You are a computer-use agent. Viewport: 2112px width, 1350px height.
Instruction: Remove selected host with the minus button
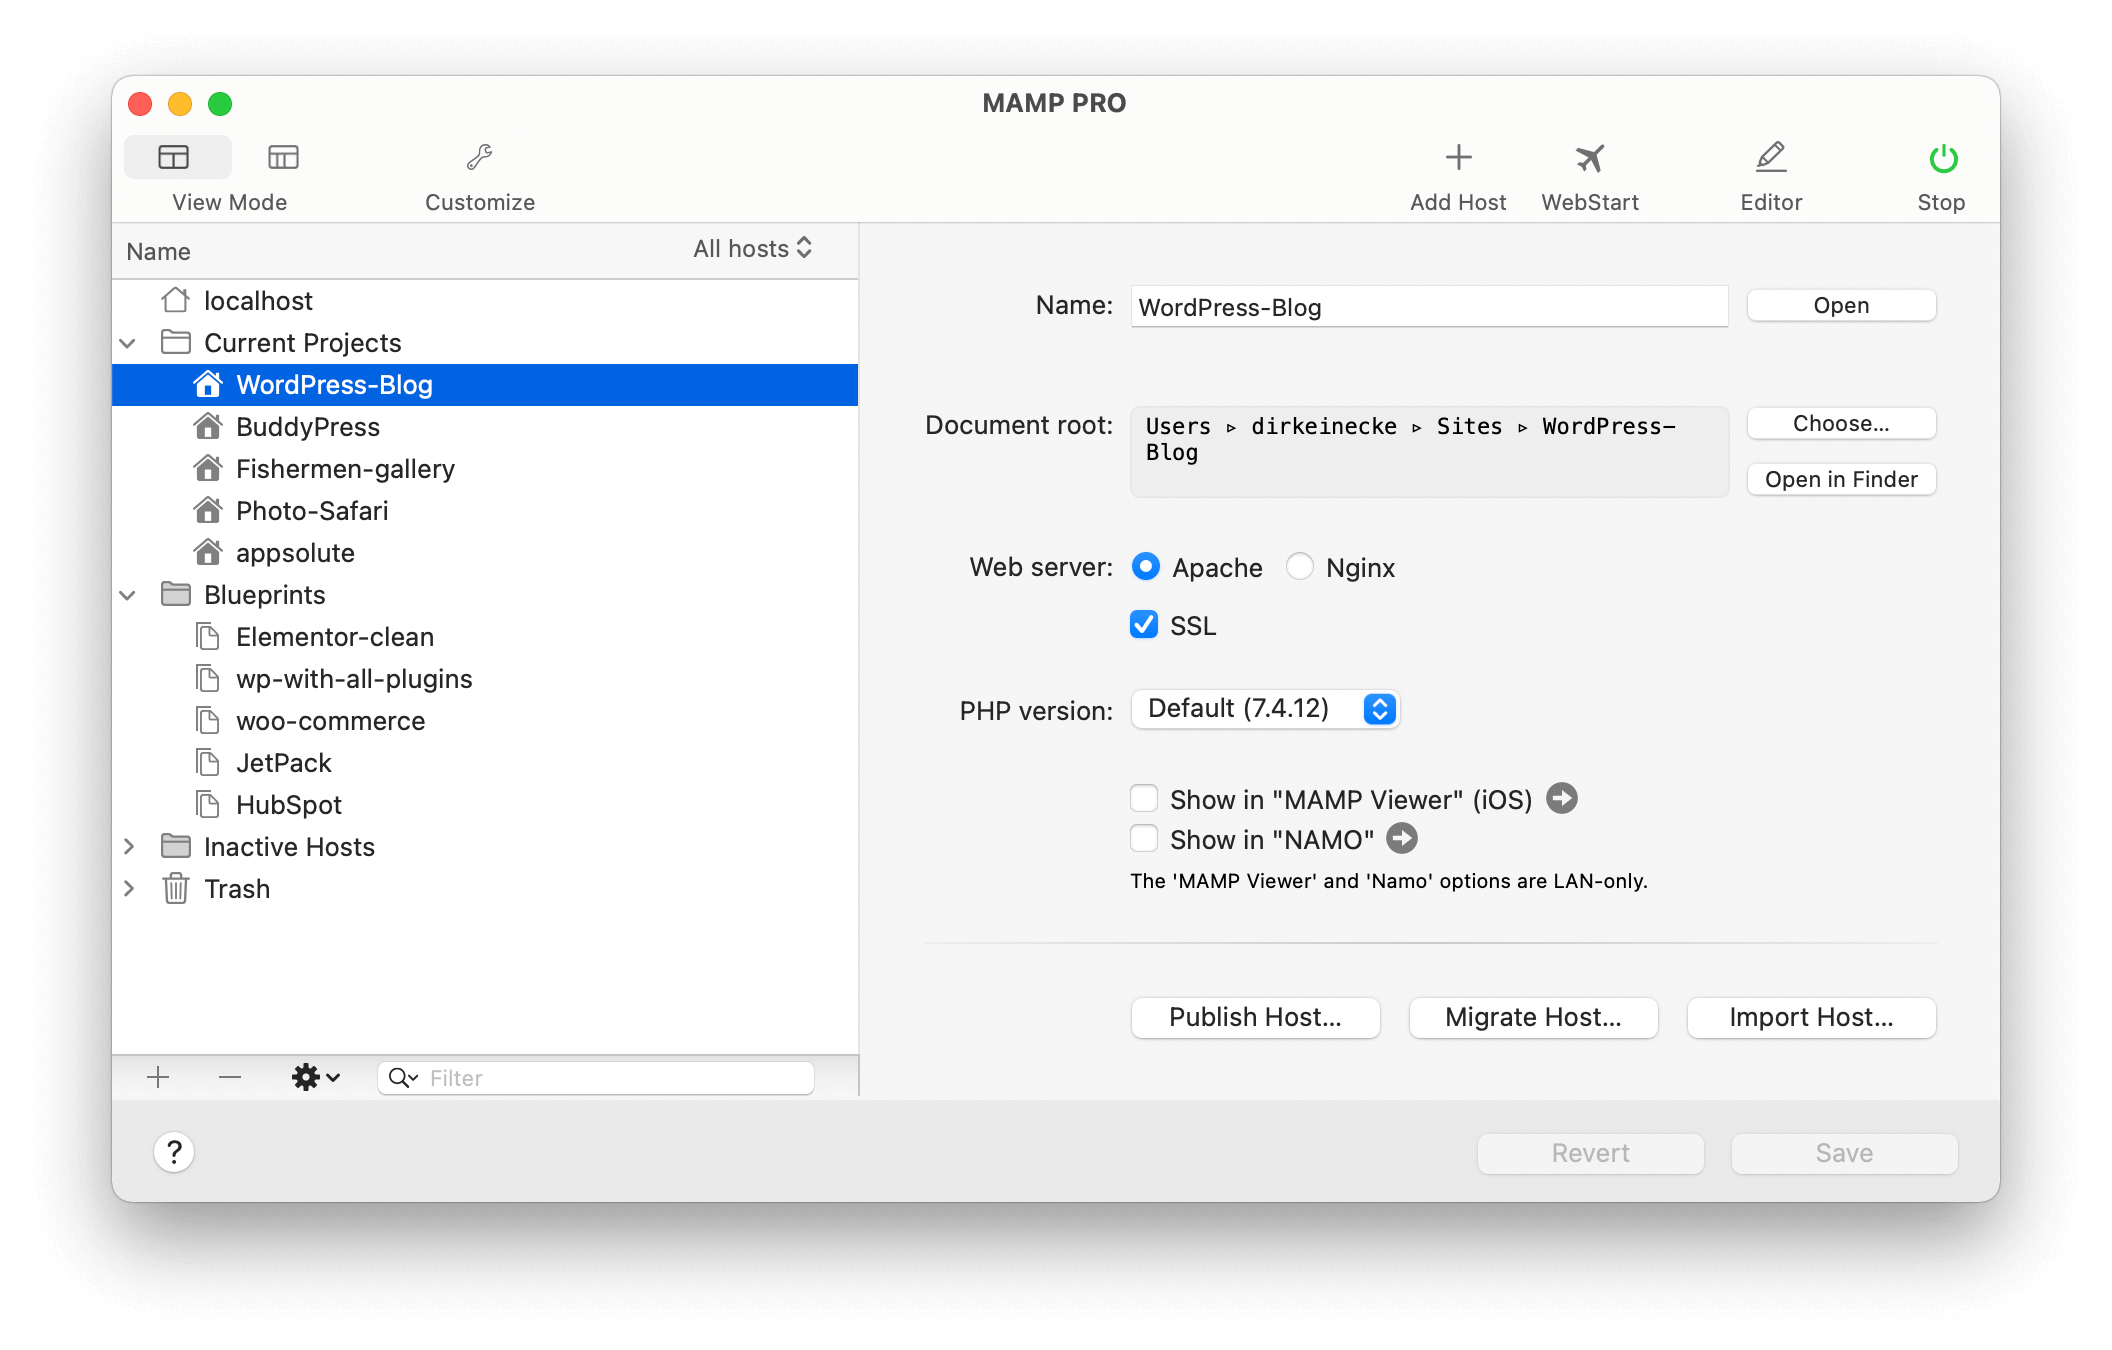(x=230, y=1077)
